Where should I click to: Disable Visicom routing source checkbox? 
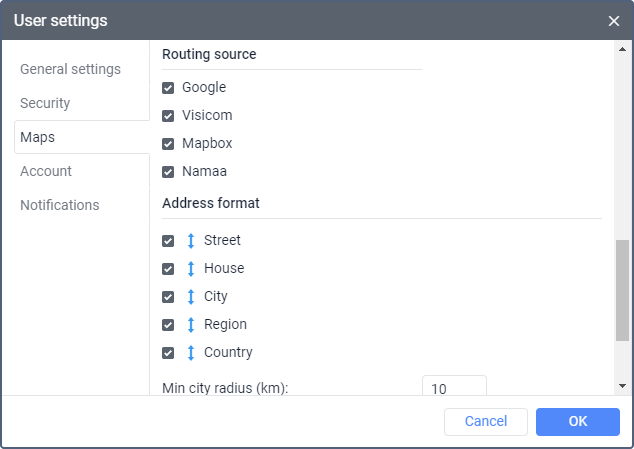pyautogui.click(x=168, y=116)
